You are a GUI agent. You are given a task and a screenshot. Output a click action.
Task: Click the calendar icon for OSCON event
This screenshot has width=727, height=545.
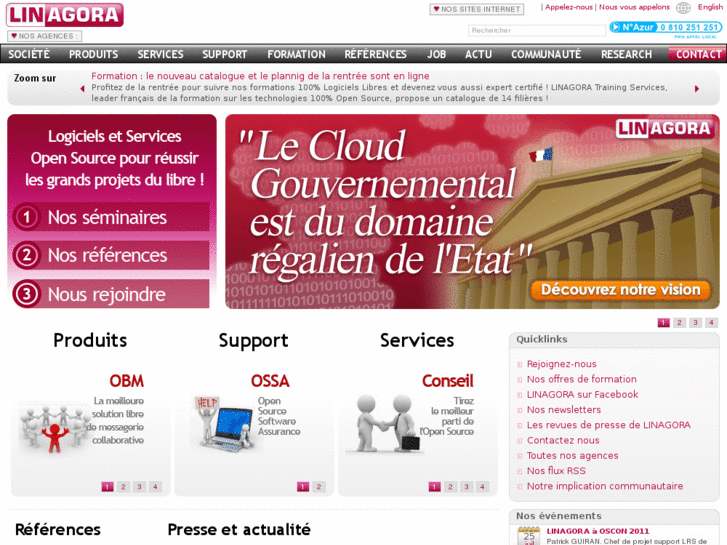[529, 535]
